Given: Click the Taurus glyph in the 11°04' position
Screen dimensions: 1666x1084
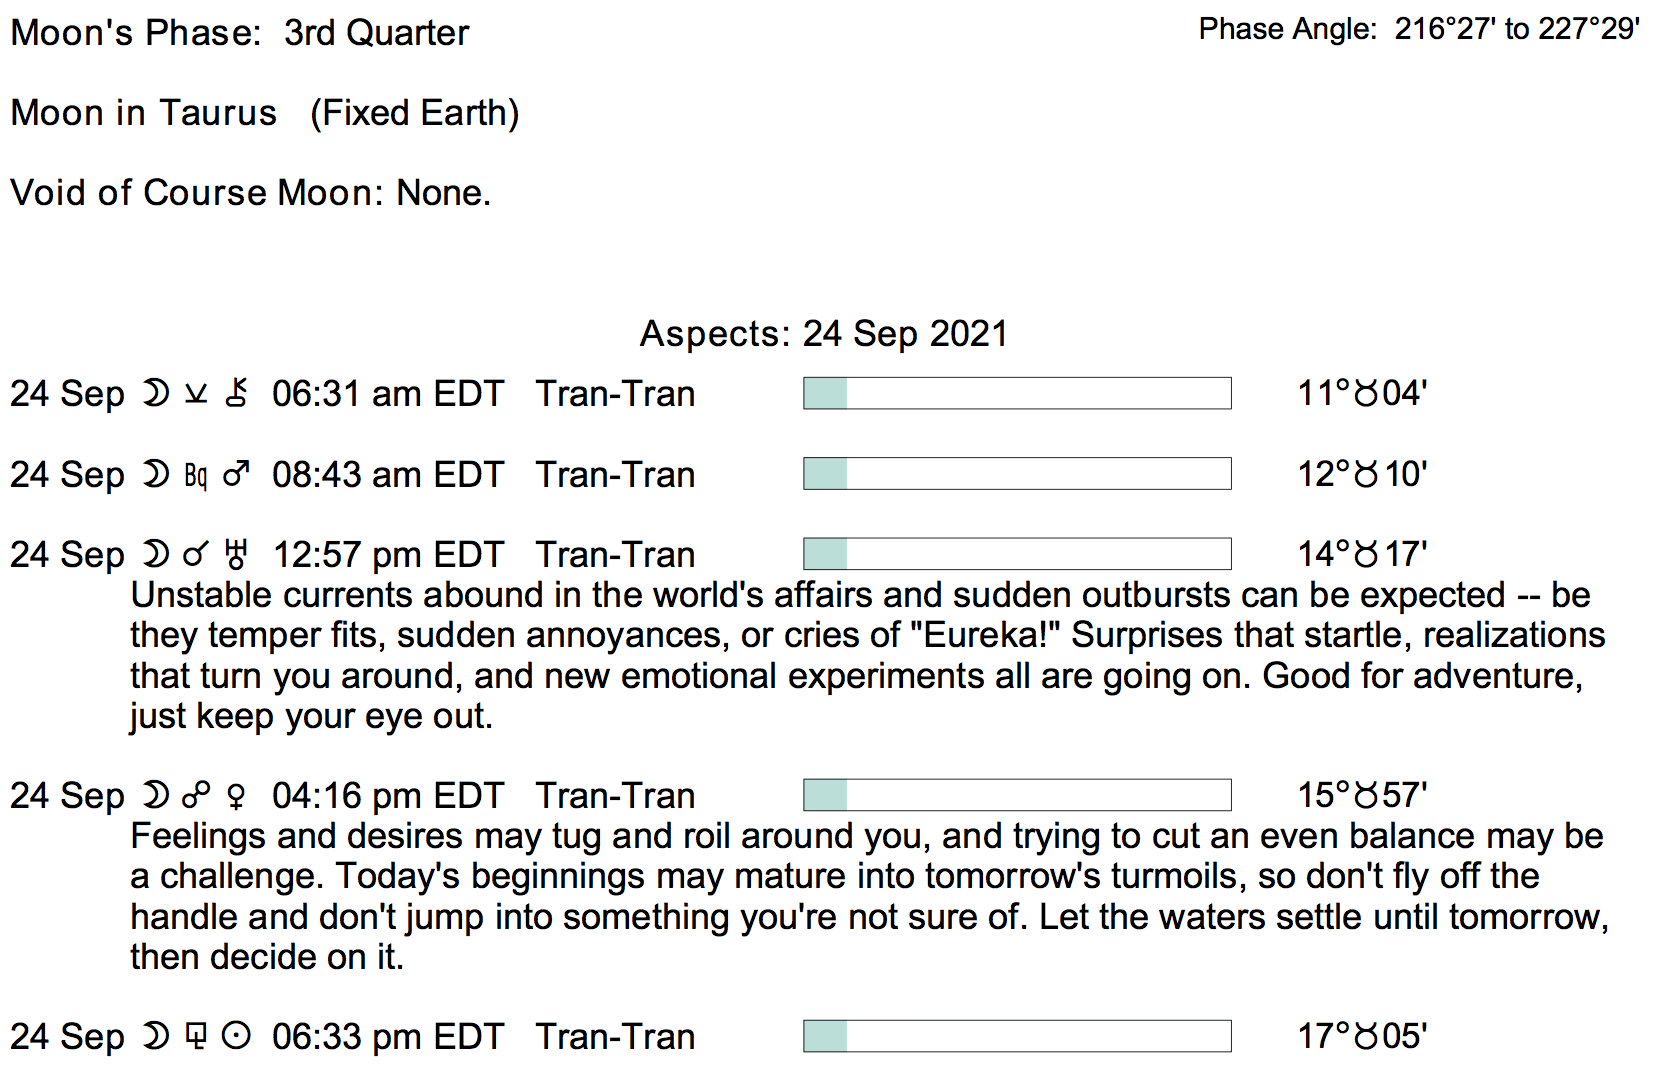Looking at the screenshot, I should click(1366, 393).
